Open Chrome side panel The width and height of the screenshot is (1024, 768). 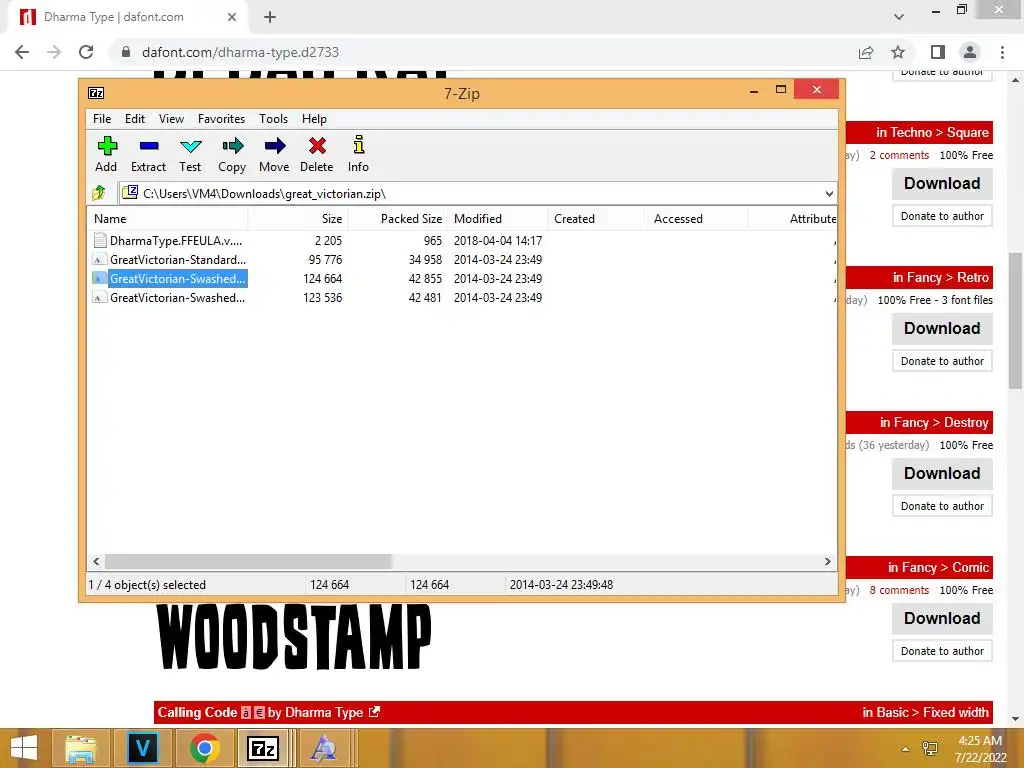click(x=938, y=52)
